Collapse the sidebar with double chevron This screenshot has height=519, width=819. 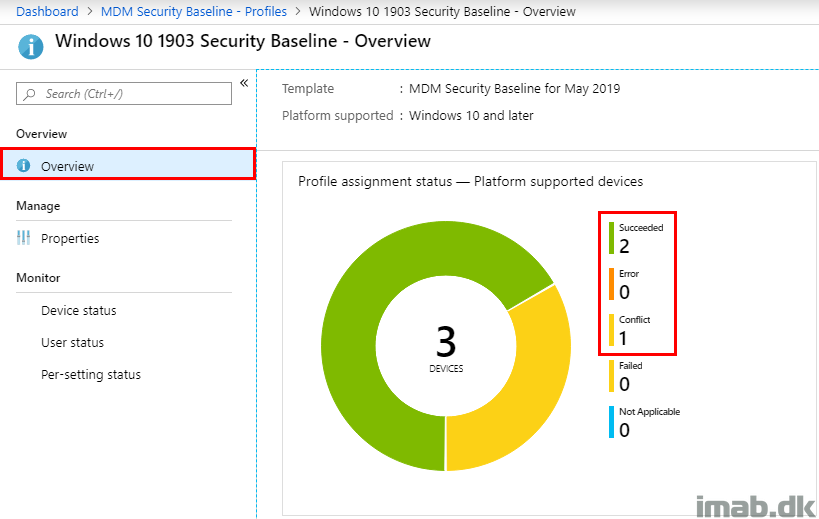tap(244, 83)
